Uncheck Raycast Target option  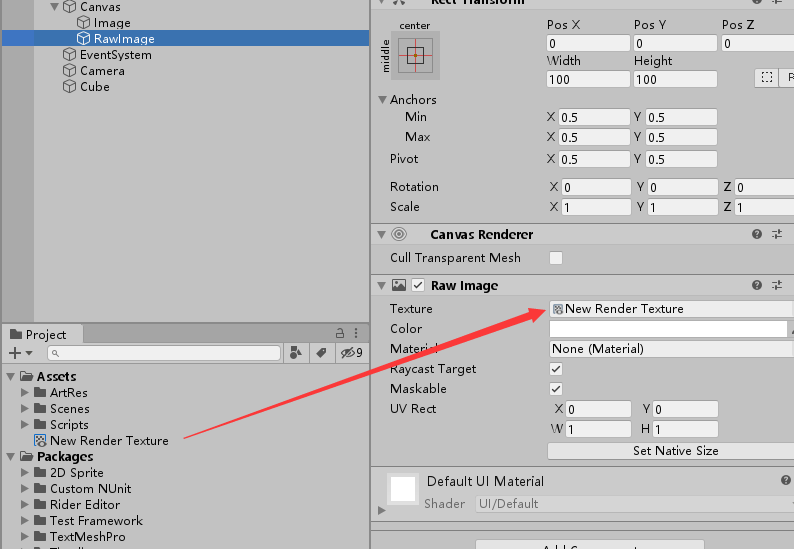[x=556, y=369]
